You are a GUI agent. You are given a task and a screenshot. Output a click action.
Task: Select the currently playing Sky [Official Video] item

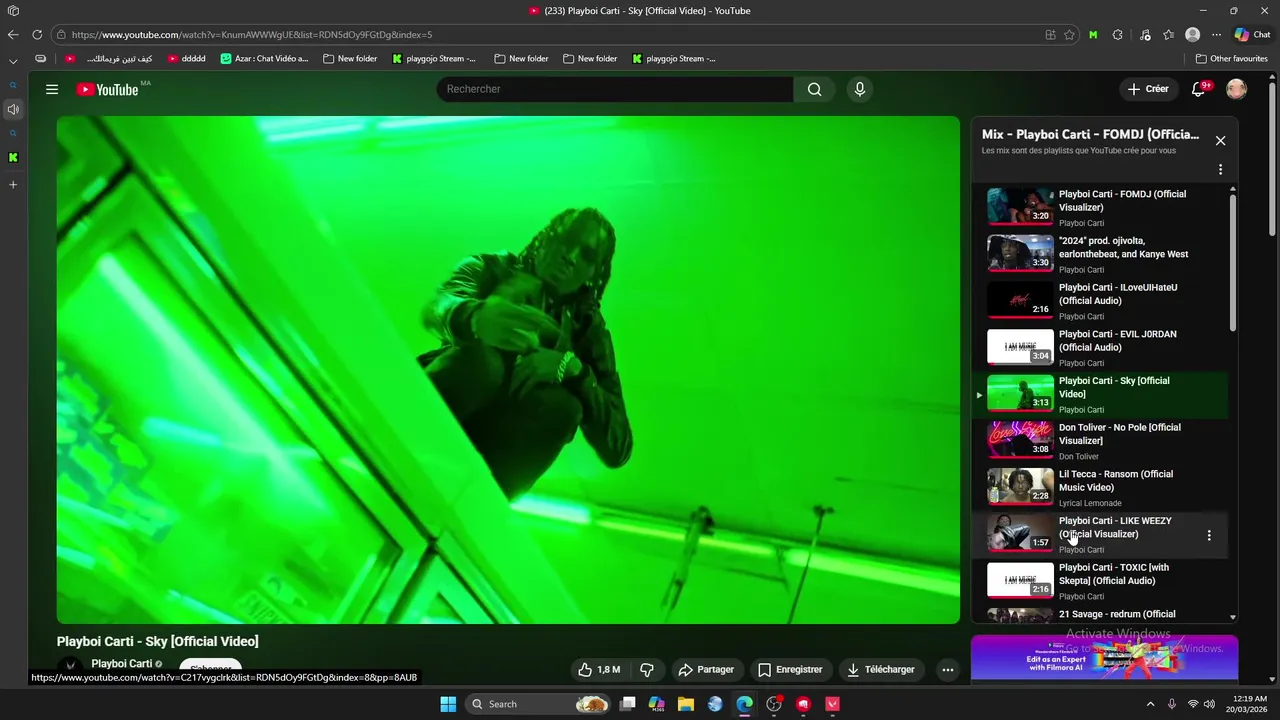[1100, 394]
